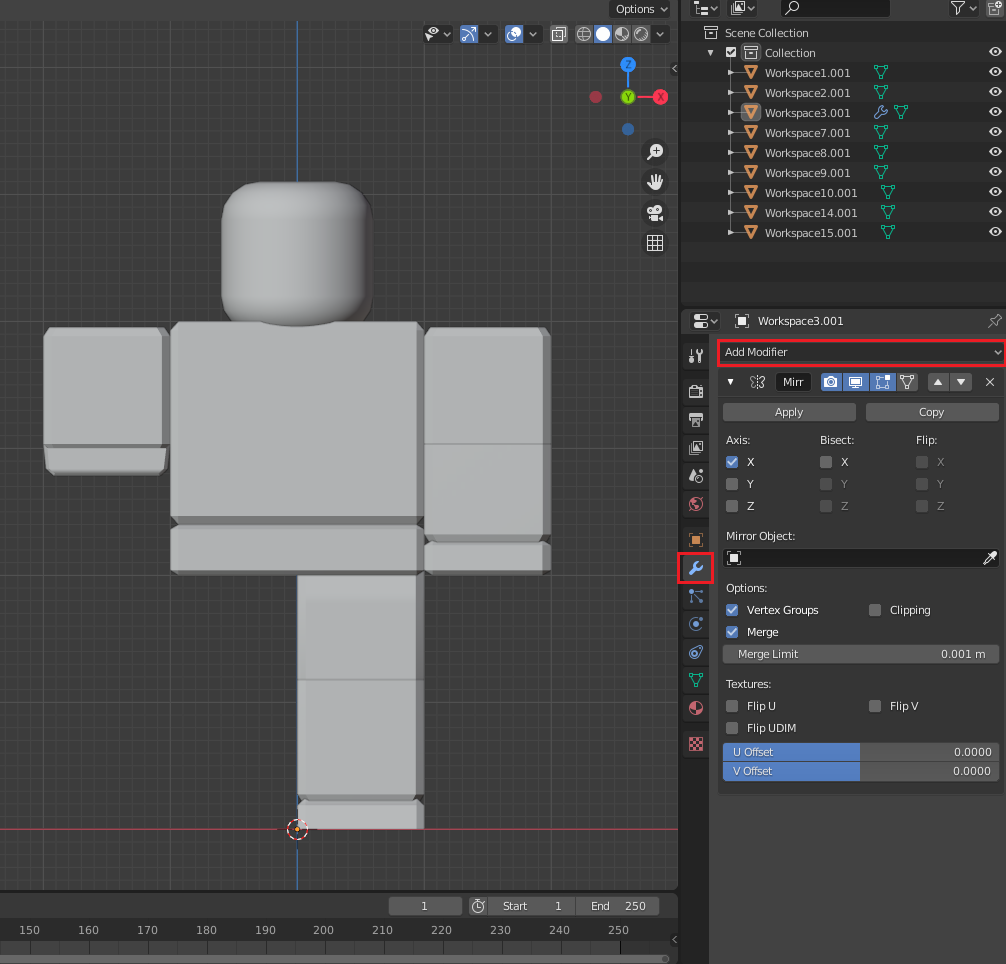
Task: Collapse the Mirror modifier panel triangle
Action: pyautogui.click(x=730, y=382)
